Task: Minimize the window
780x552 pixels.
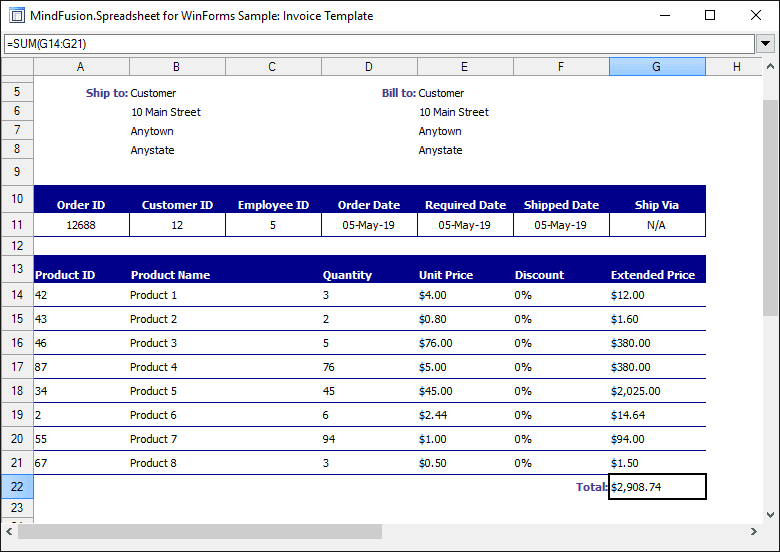Action: click(665, 15)
